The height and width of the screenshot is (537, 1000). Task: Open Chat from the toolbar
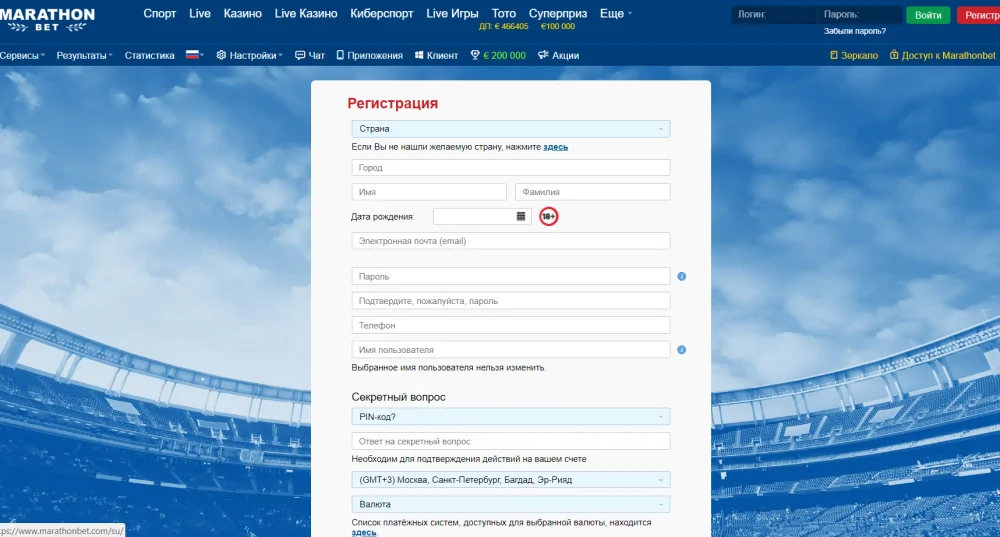[310, 56]
